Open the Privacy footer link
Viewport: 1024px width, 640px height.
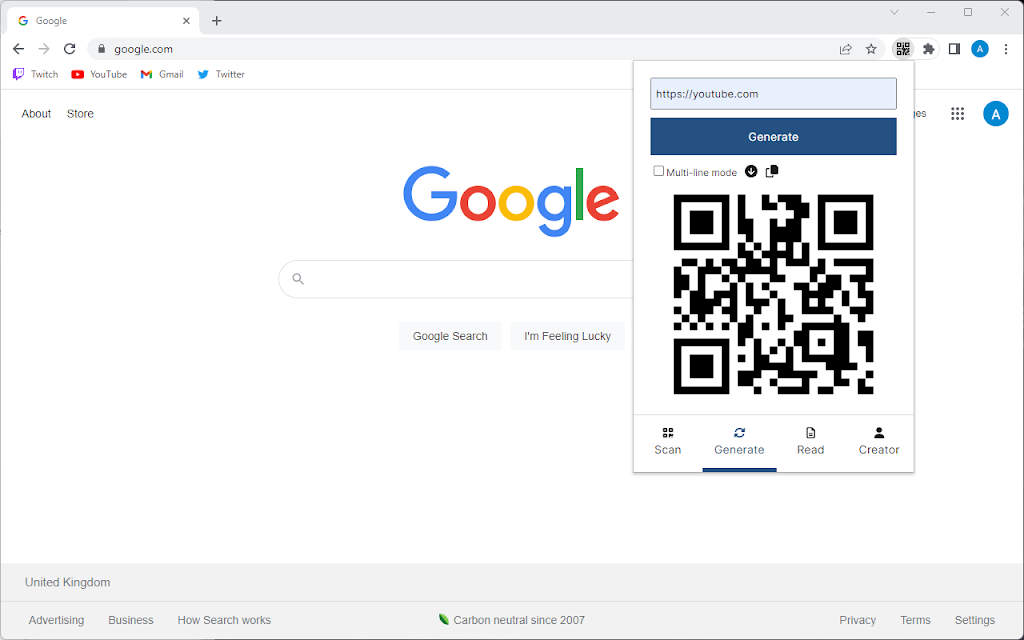tap(857, 620)
